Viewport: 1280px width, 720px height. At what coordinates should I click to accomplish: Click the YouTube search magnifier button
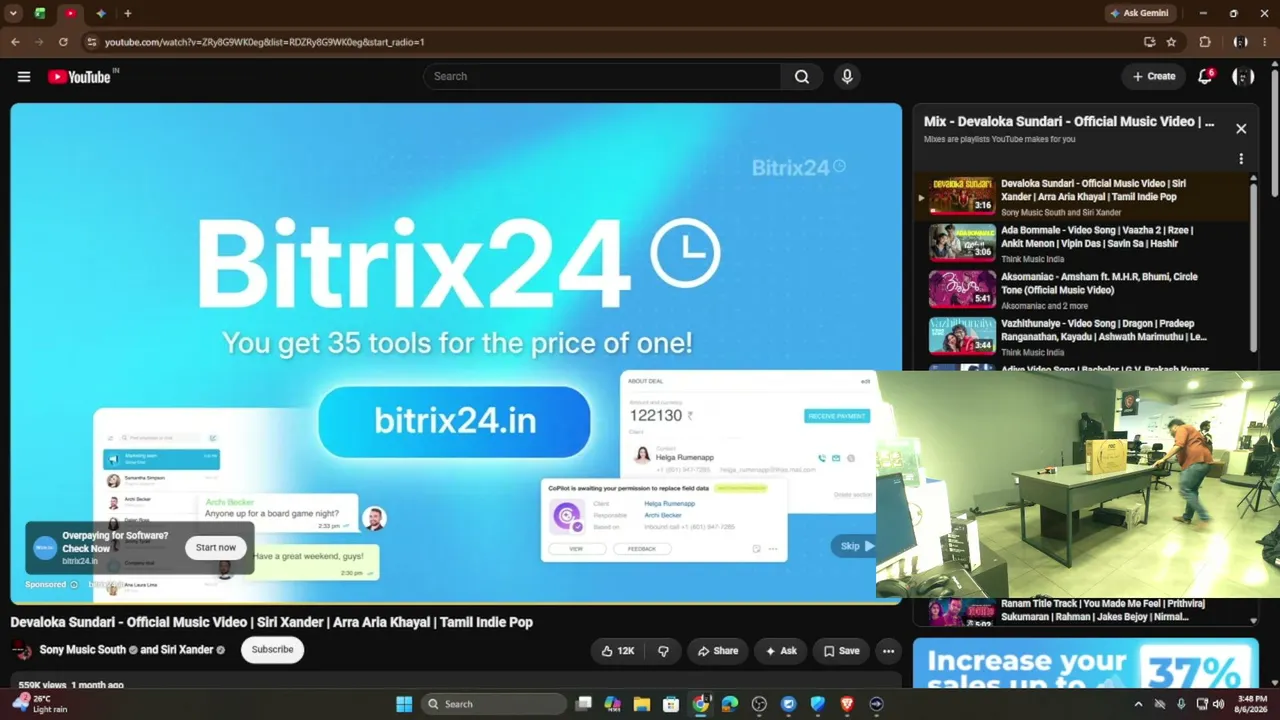pos(802,77)
